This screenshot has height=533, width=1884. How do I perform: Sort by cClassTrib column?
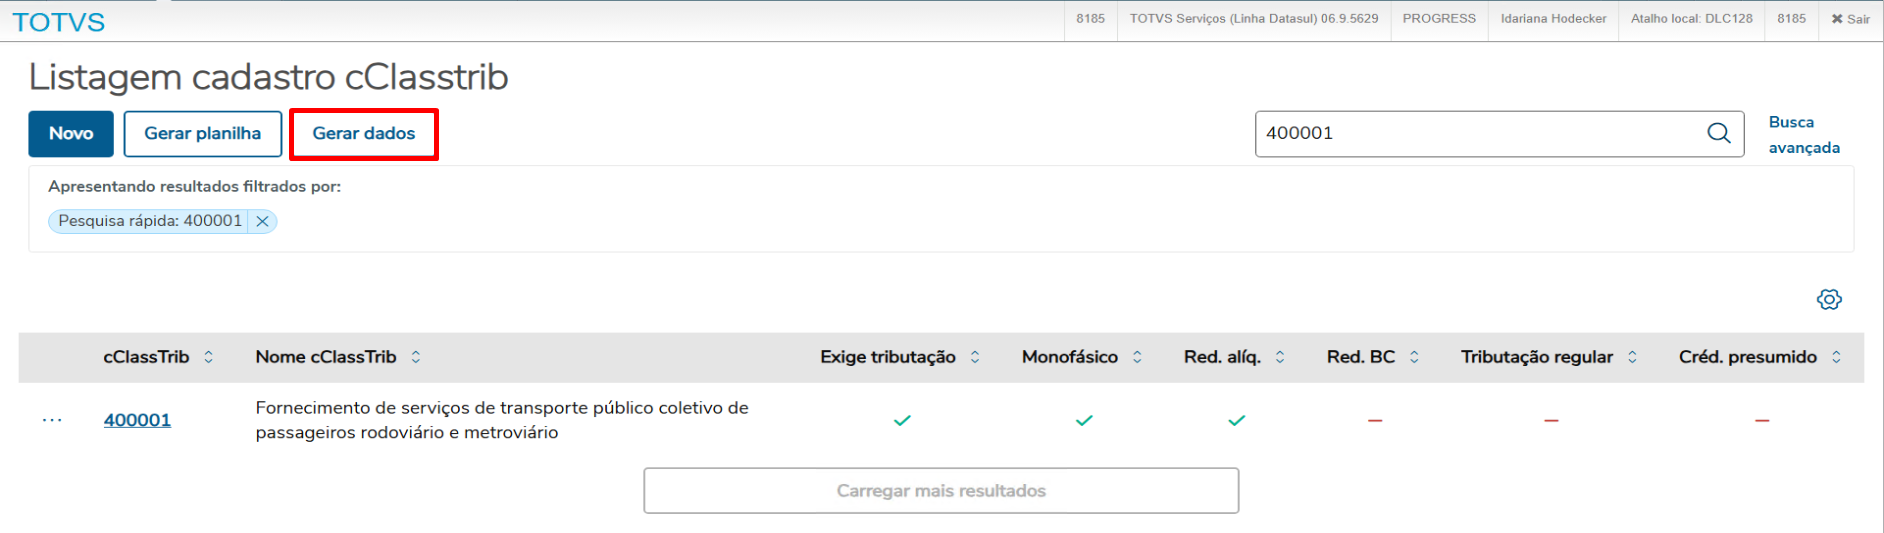pyautogui.click(x=208, y=357)
